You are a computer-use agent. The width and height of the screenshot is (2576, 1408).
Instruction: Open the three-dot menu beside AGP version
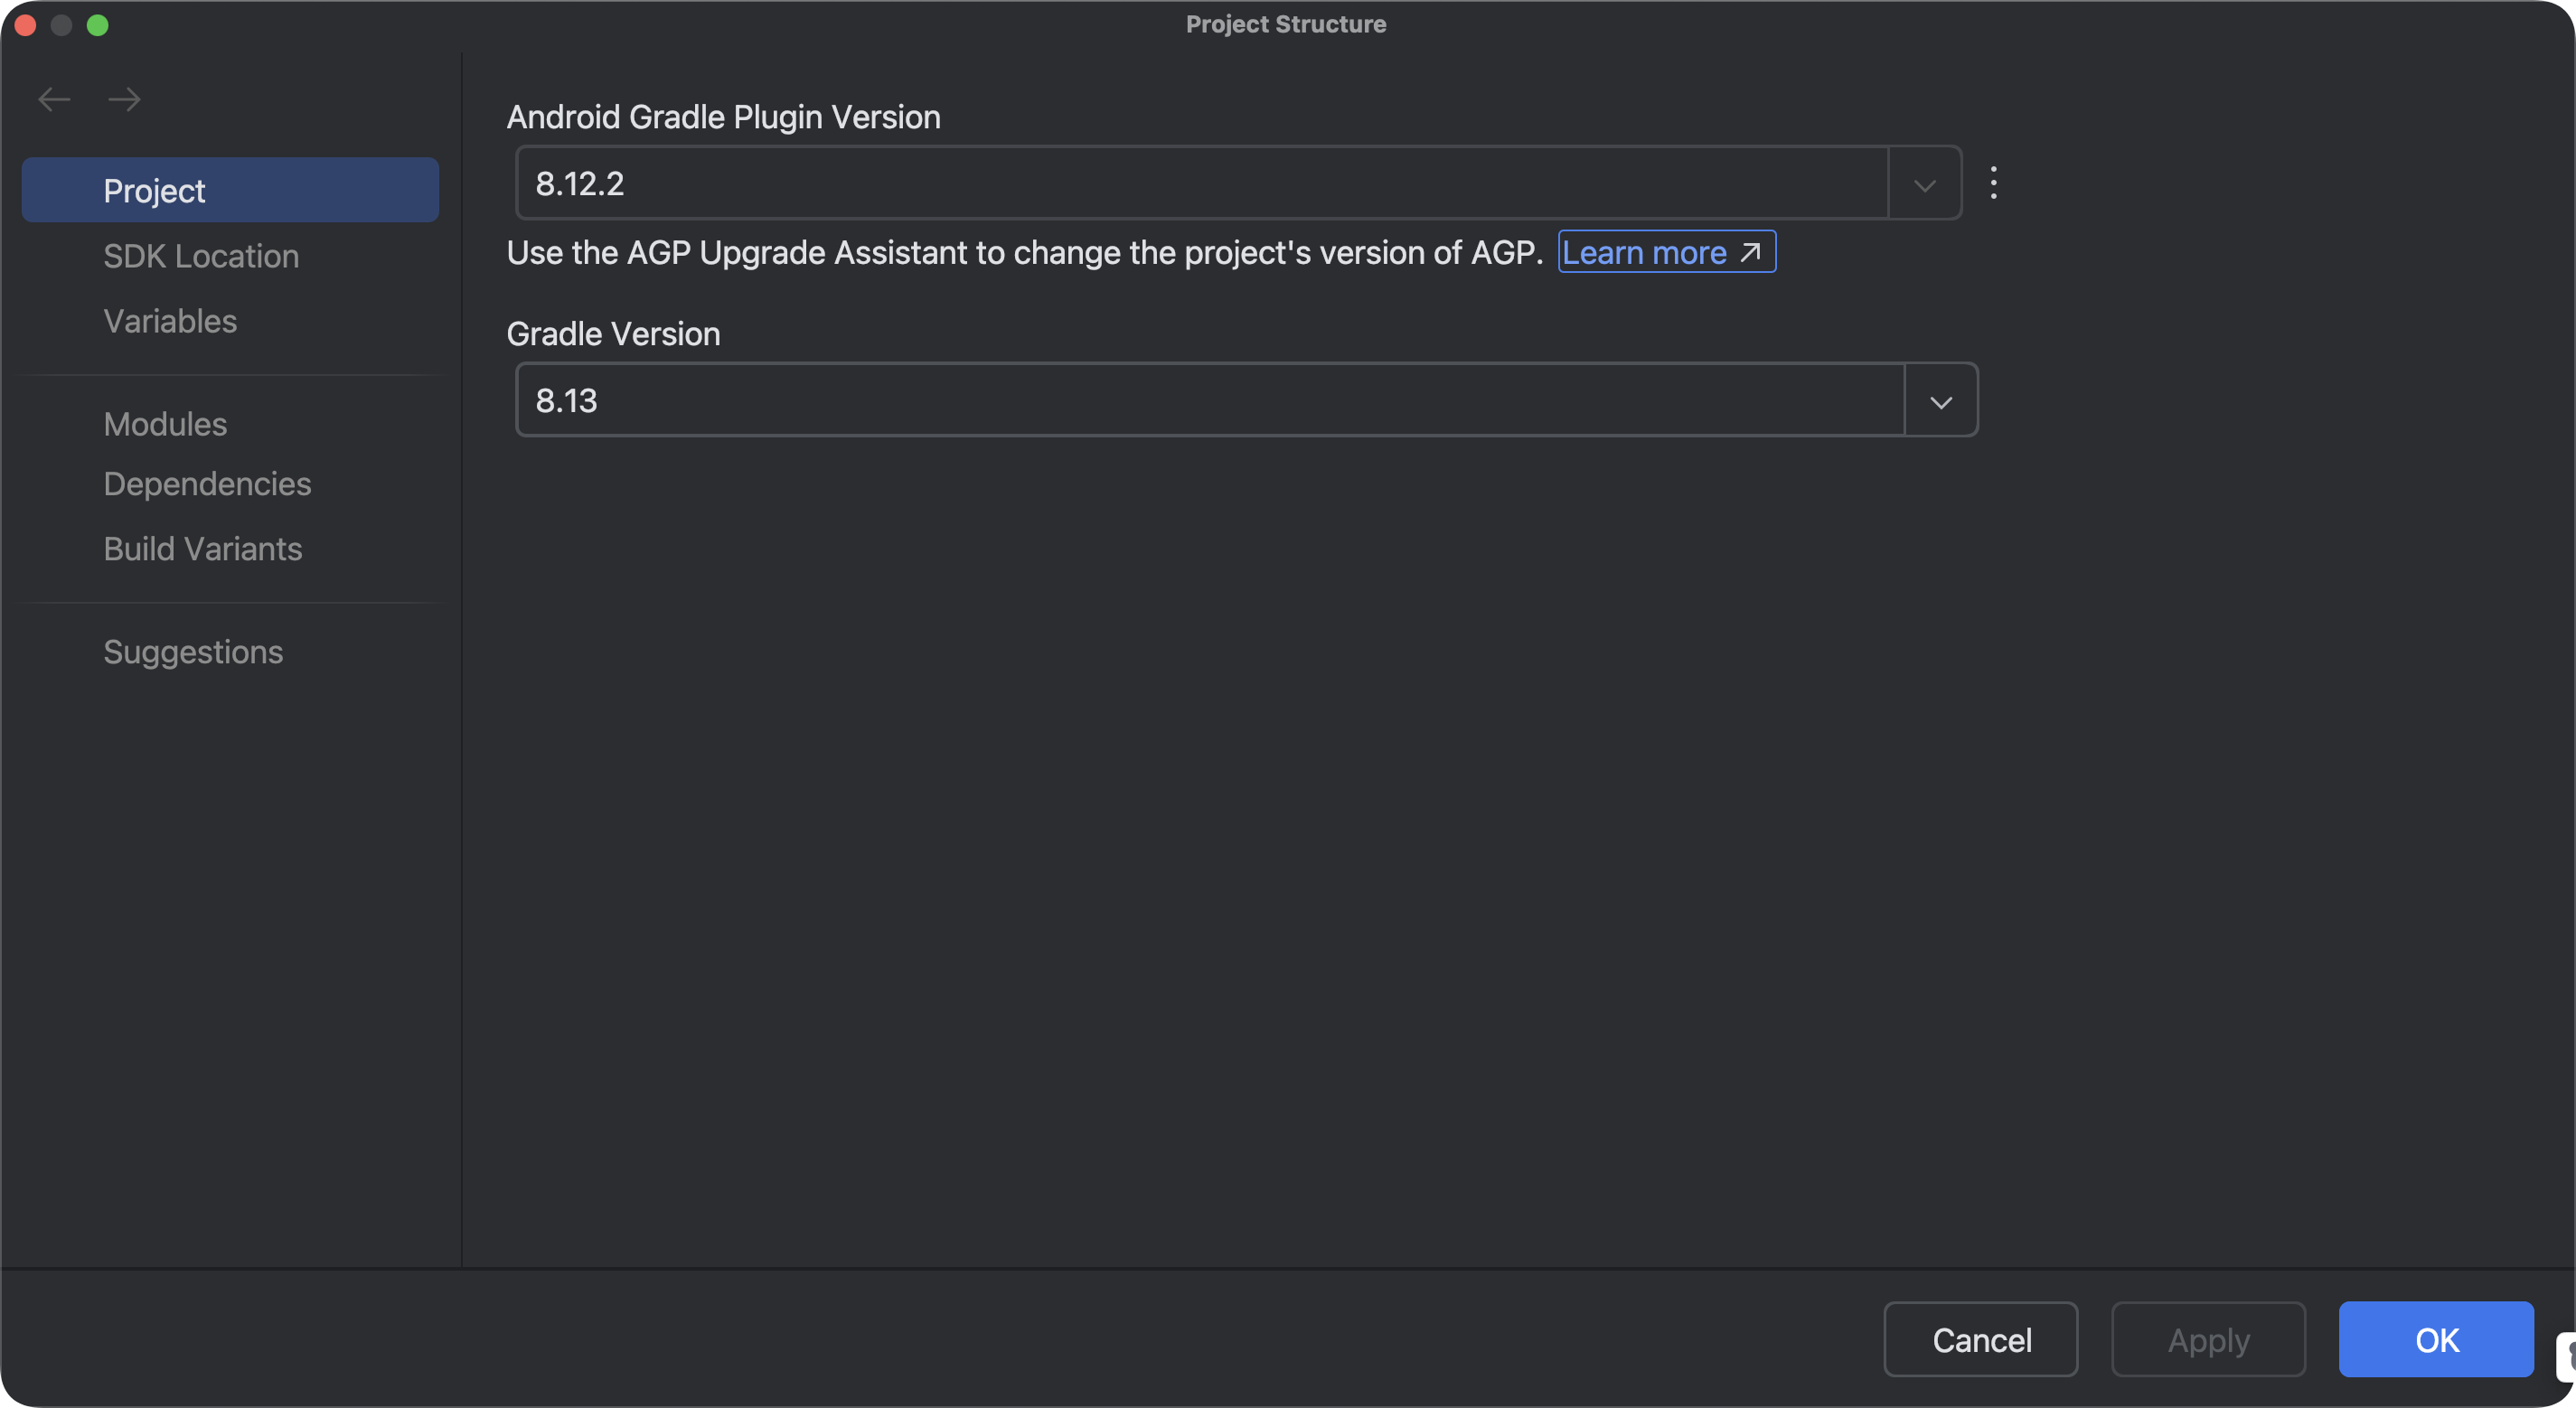click(x=1993, y=182)
